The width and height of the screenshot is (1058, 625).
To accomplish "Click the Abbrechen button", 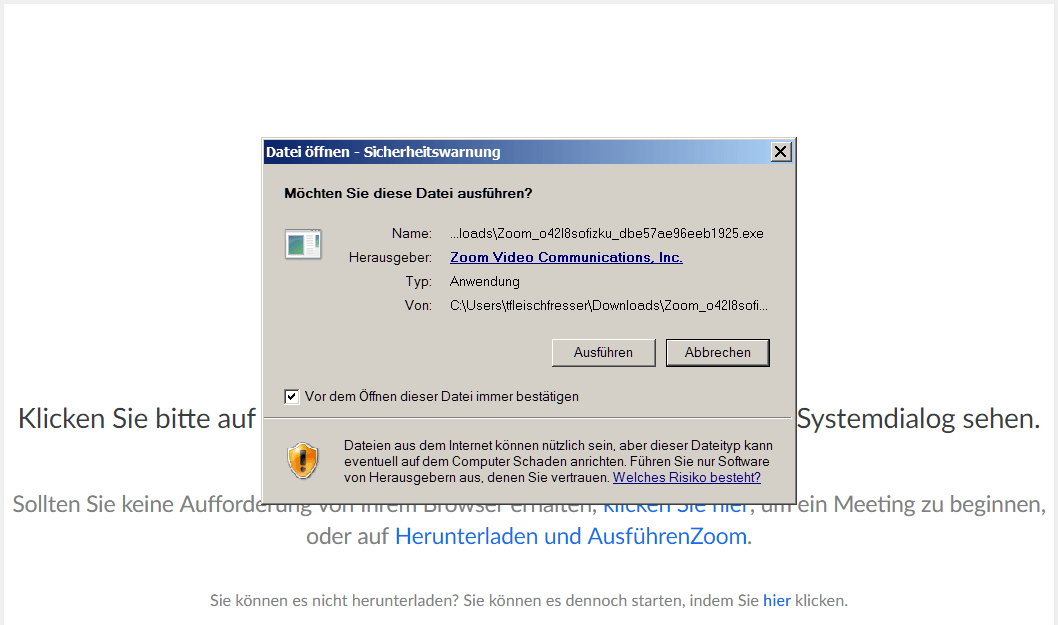I will coord(717,352).
